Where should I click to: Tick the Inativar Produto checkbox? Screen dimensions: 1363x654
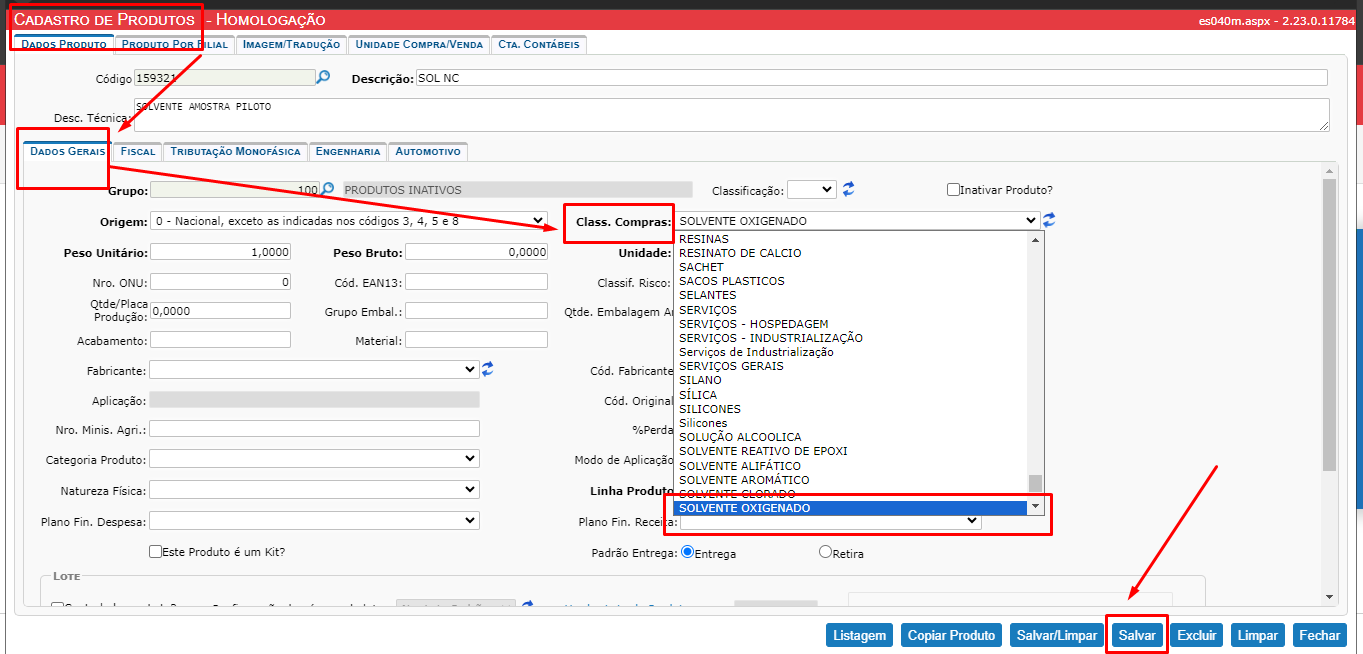(x=953, y=189)
